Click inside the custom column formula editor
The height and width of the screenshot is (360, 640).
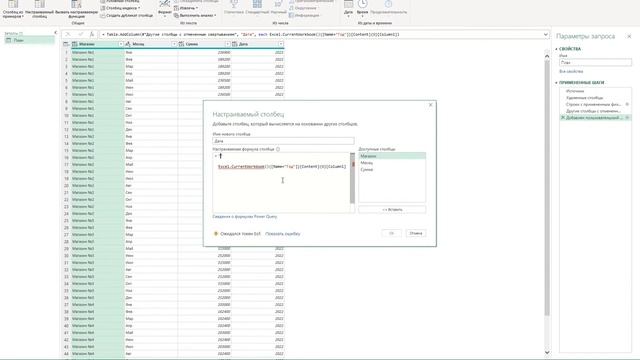tap(281, 182)
